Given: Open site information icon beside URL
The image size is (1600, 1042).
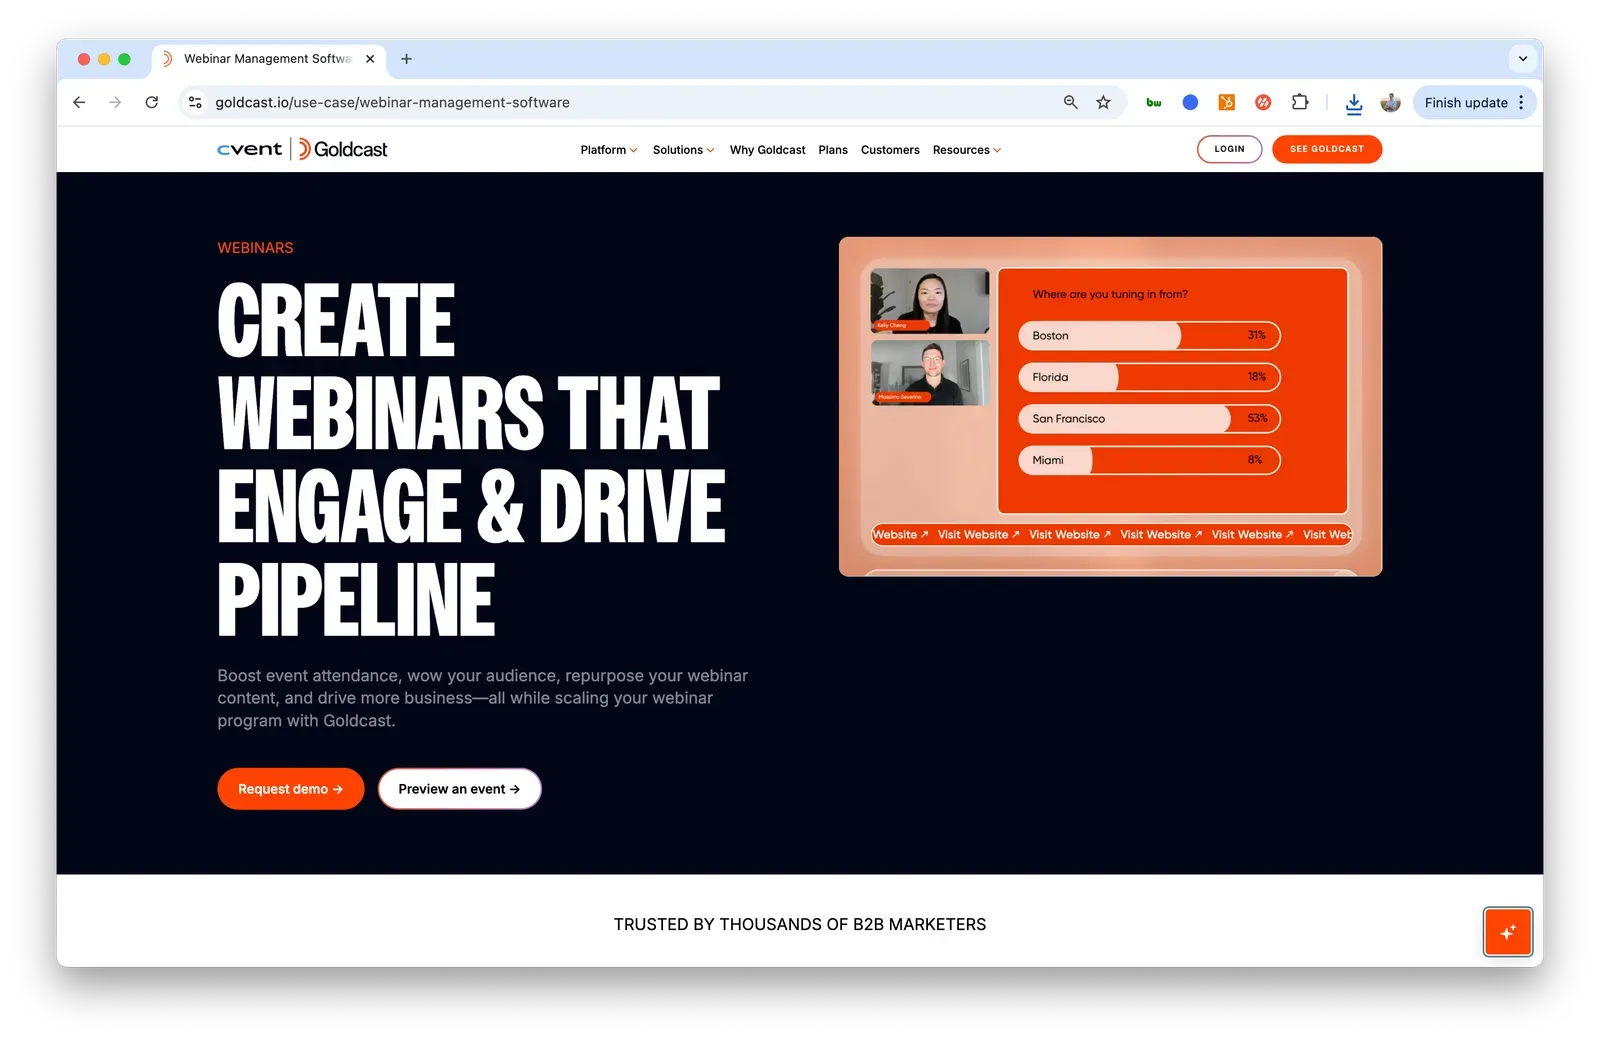Looking at the screenshot, I should click(196, 102).
